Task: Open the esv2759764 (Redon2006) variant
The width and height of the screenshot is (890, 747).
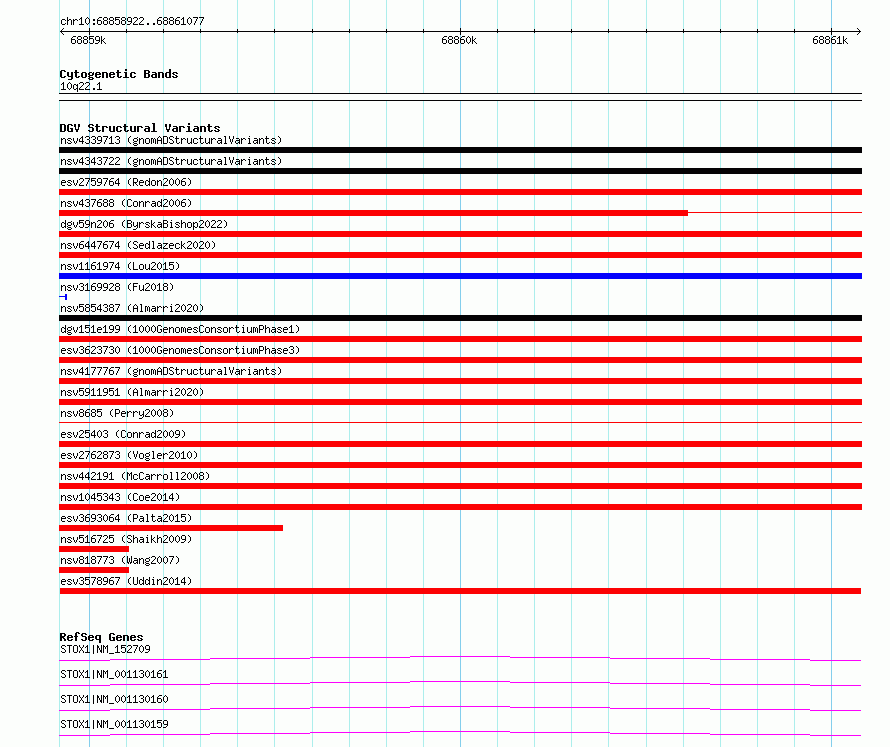Action: point(126,182)
